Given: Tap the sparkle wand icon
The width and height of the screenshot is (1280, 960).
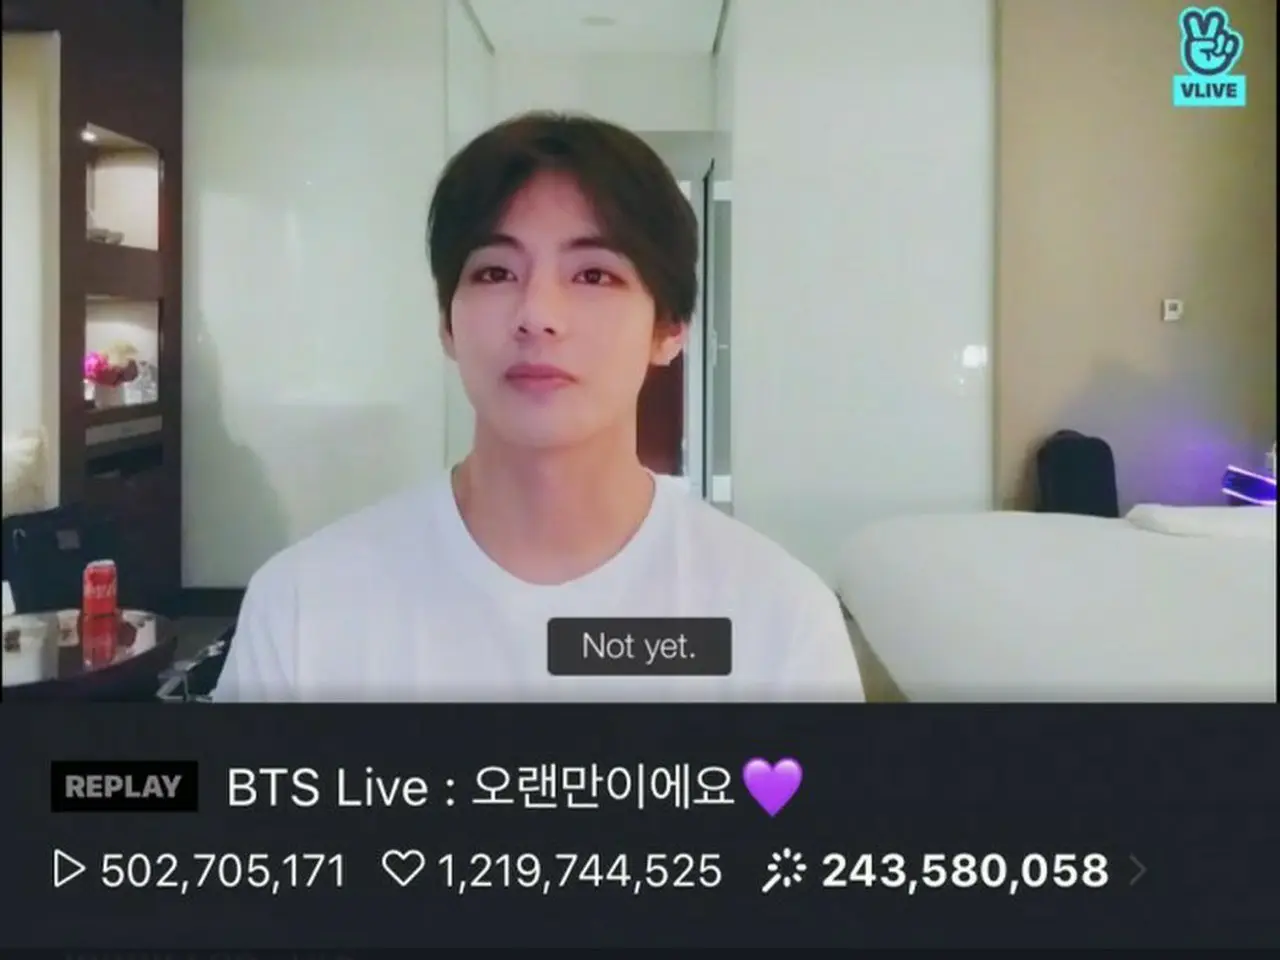Looking at the screenshot, I should (x=783, y=870).
